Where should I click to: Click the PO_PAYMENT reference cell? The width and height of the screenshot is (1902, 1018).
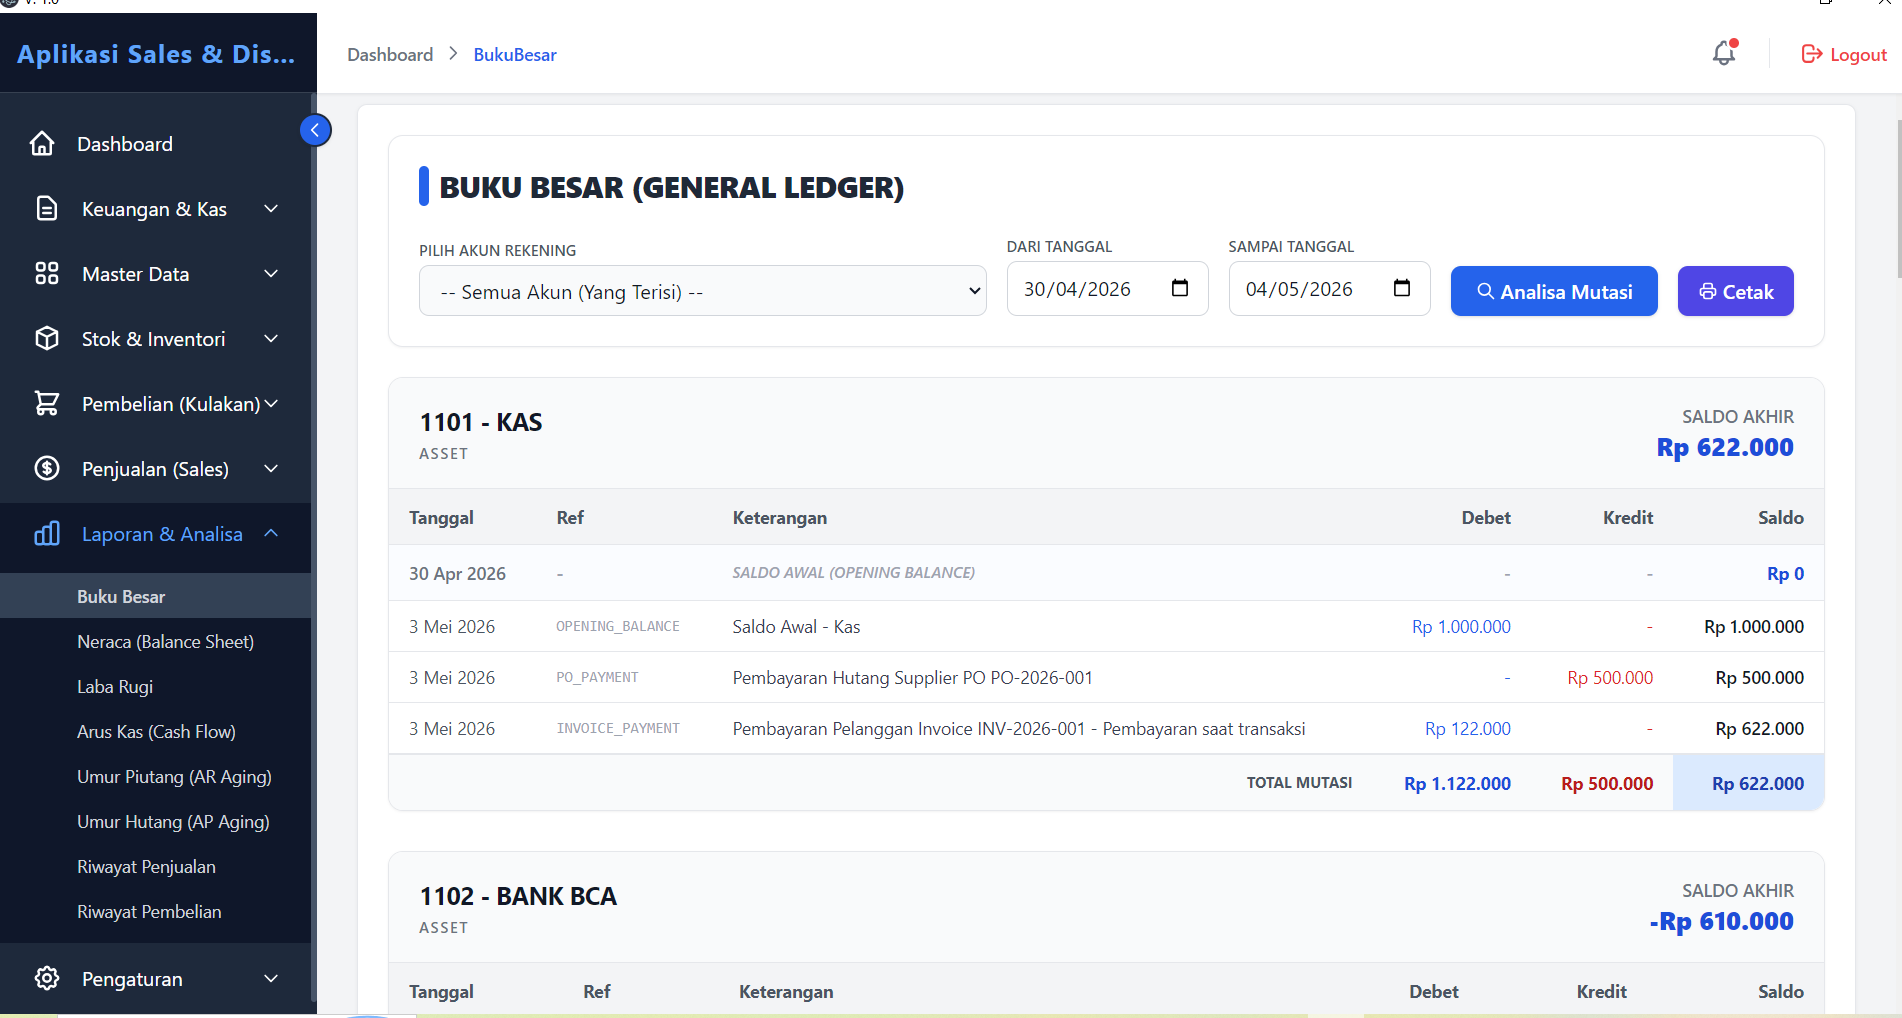click(x=597, y=677)
